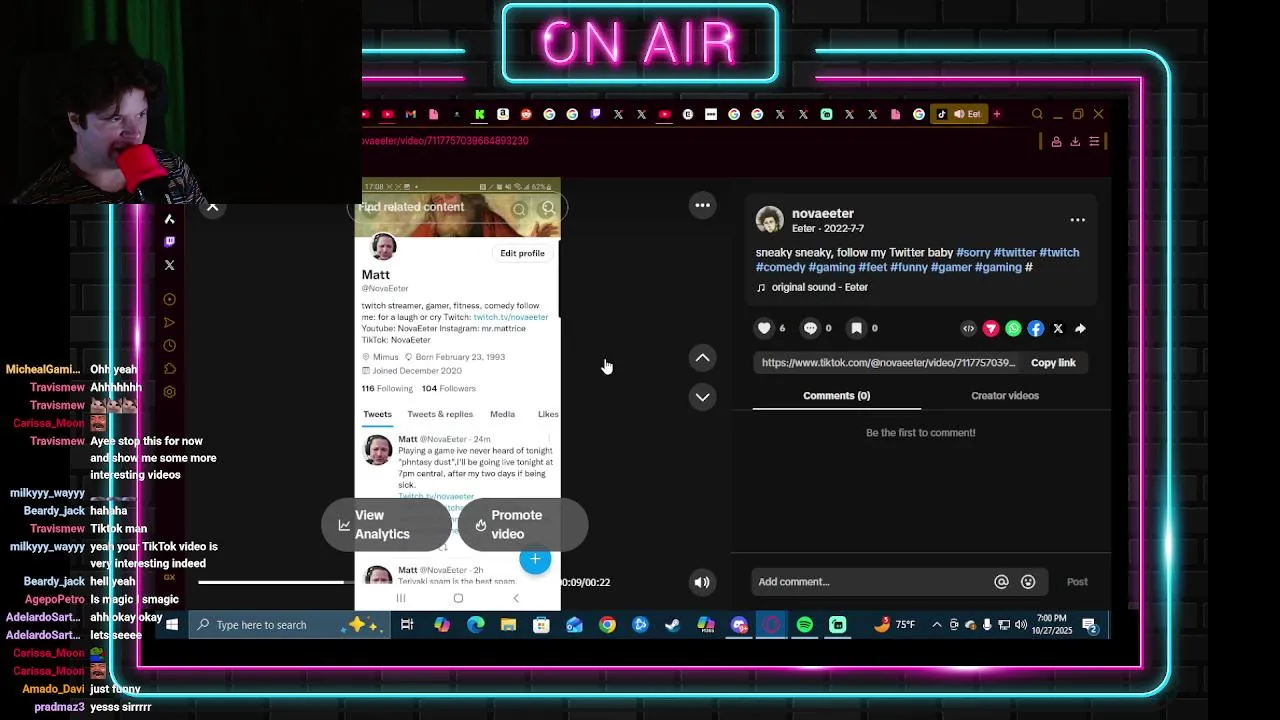
Task: Open the Windows Start menu
Action: click(x=172, y=625)
